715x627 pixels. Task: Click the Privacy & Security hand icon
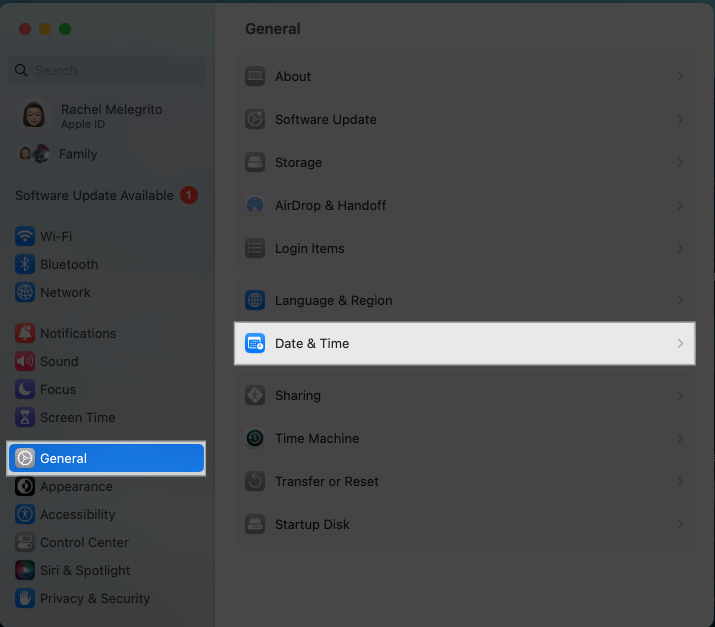pyautogui.click(x=25, y=598)
